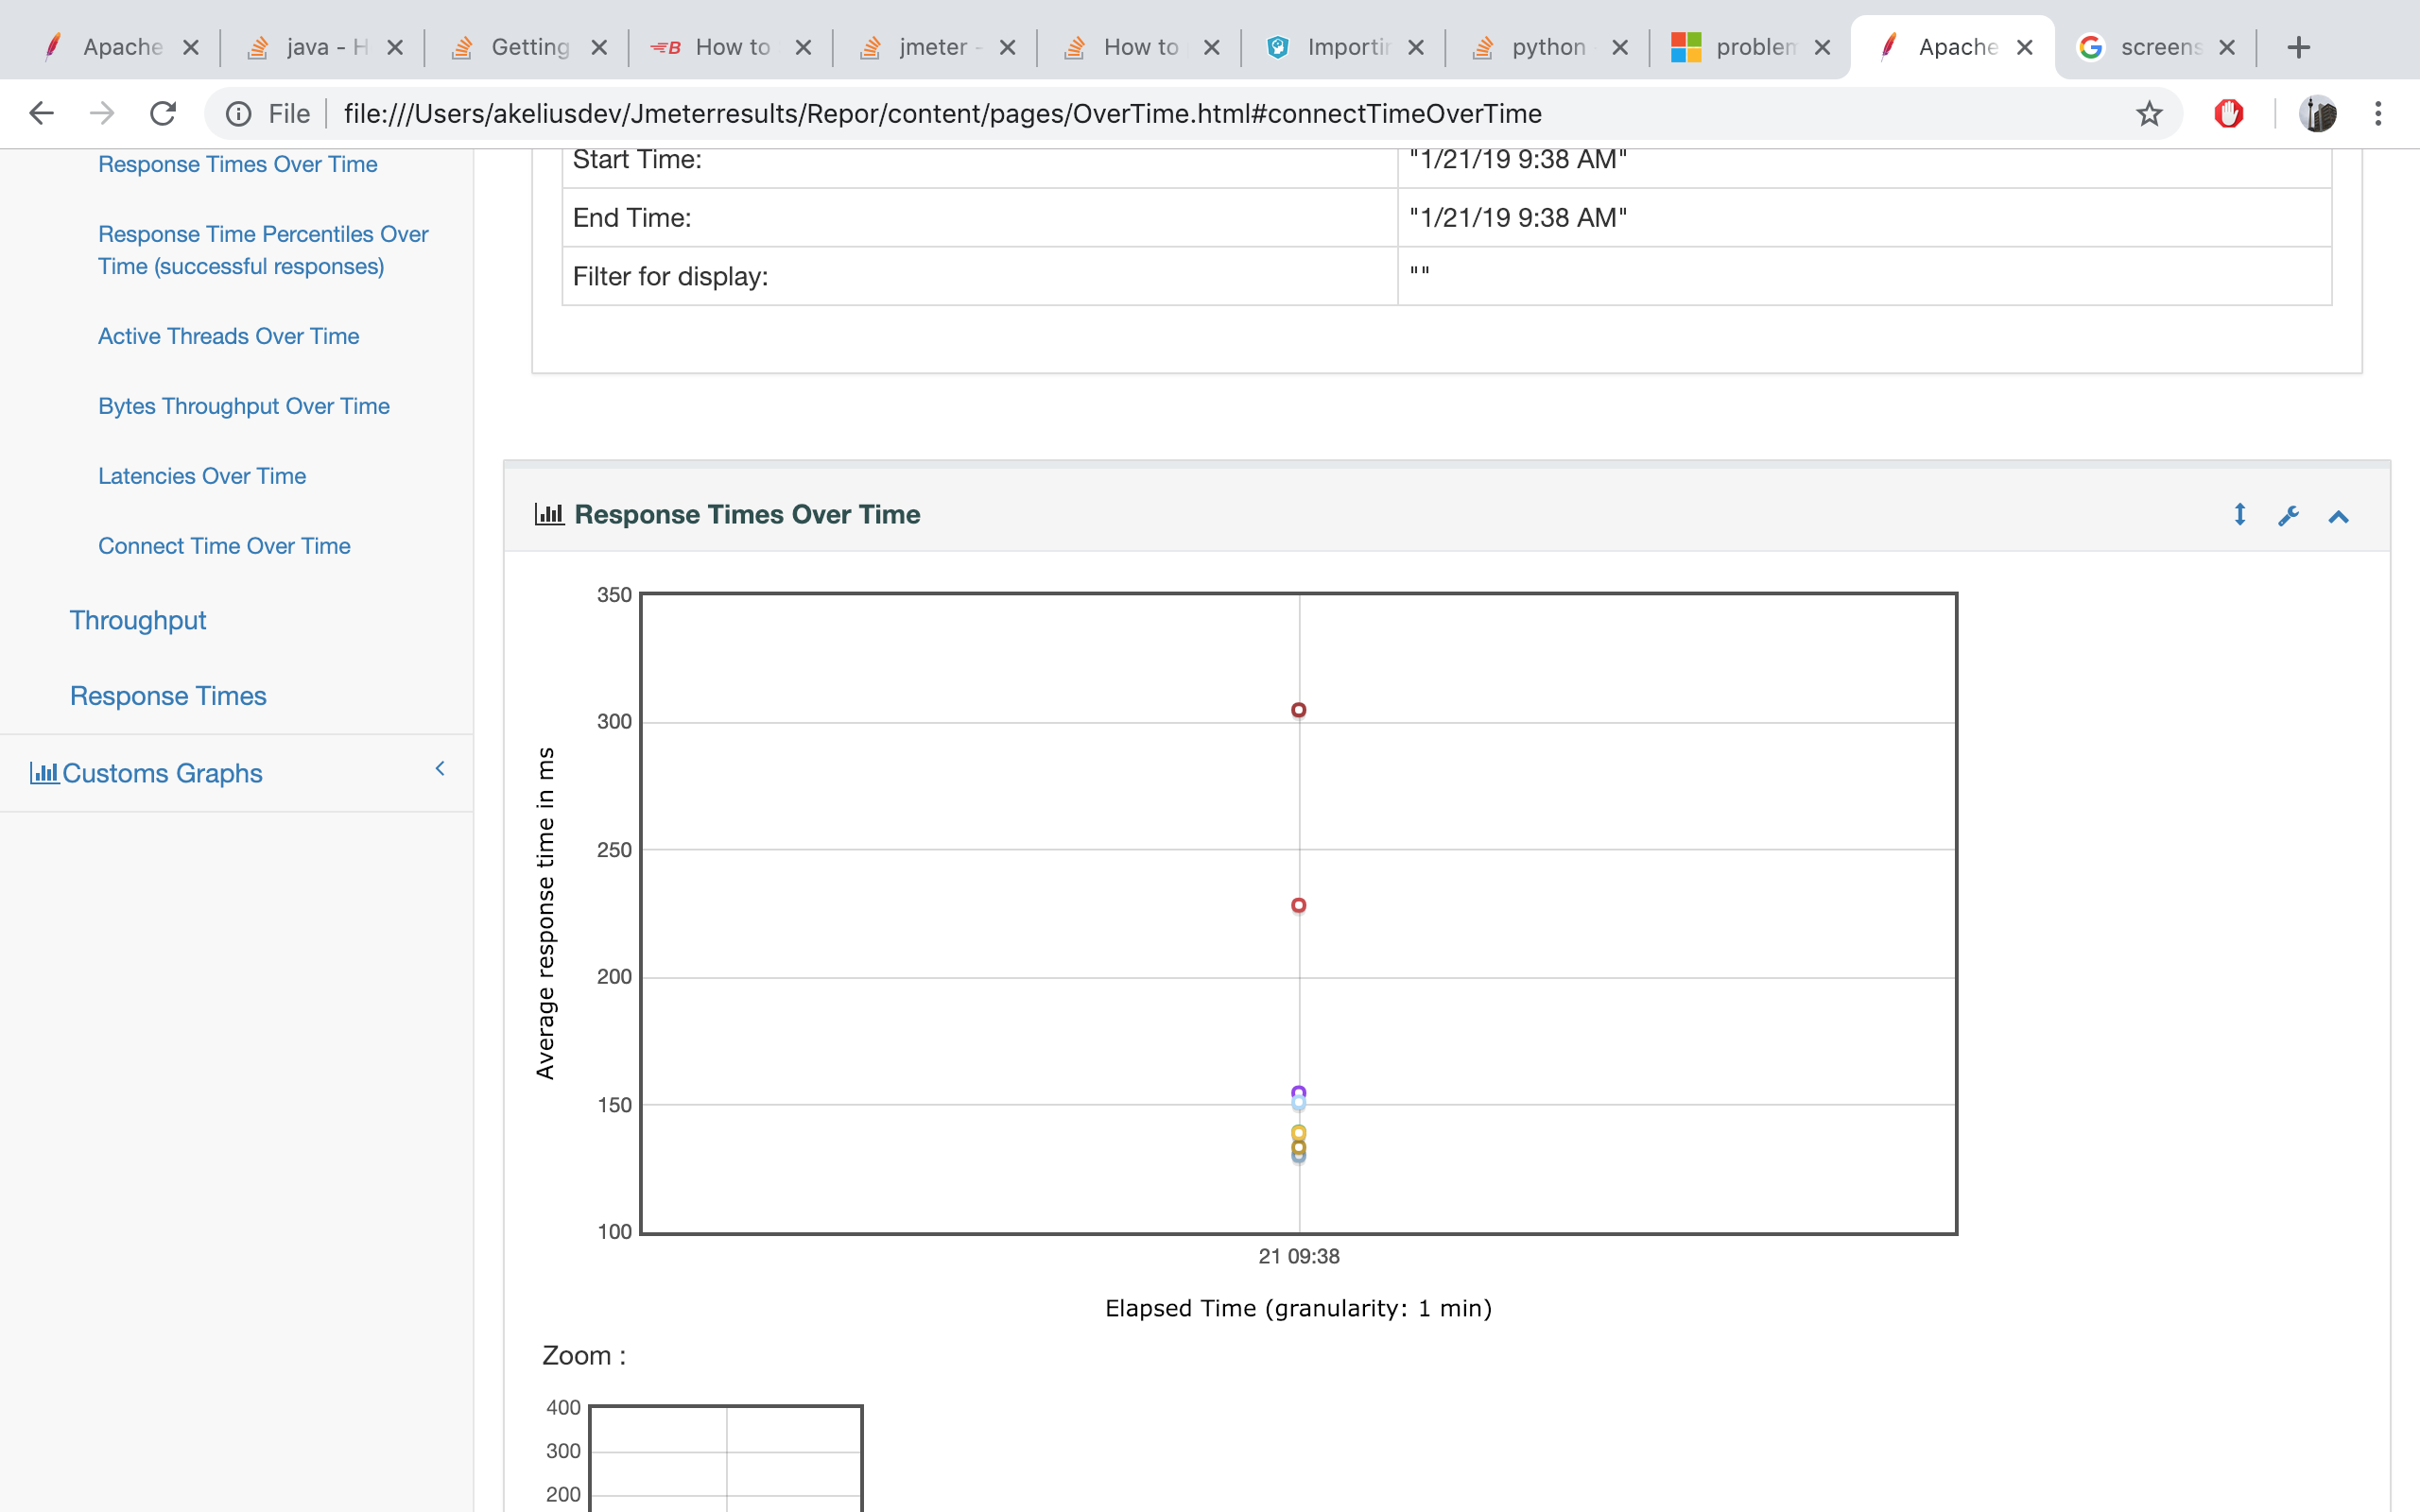Open the Chrome three-dot menu
Viewport: 2420px width, 1512px height.
2378,114
